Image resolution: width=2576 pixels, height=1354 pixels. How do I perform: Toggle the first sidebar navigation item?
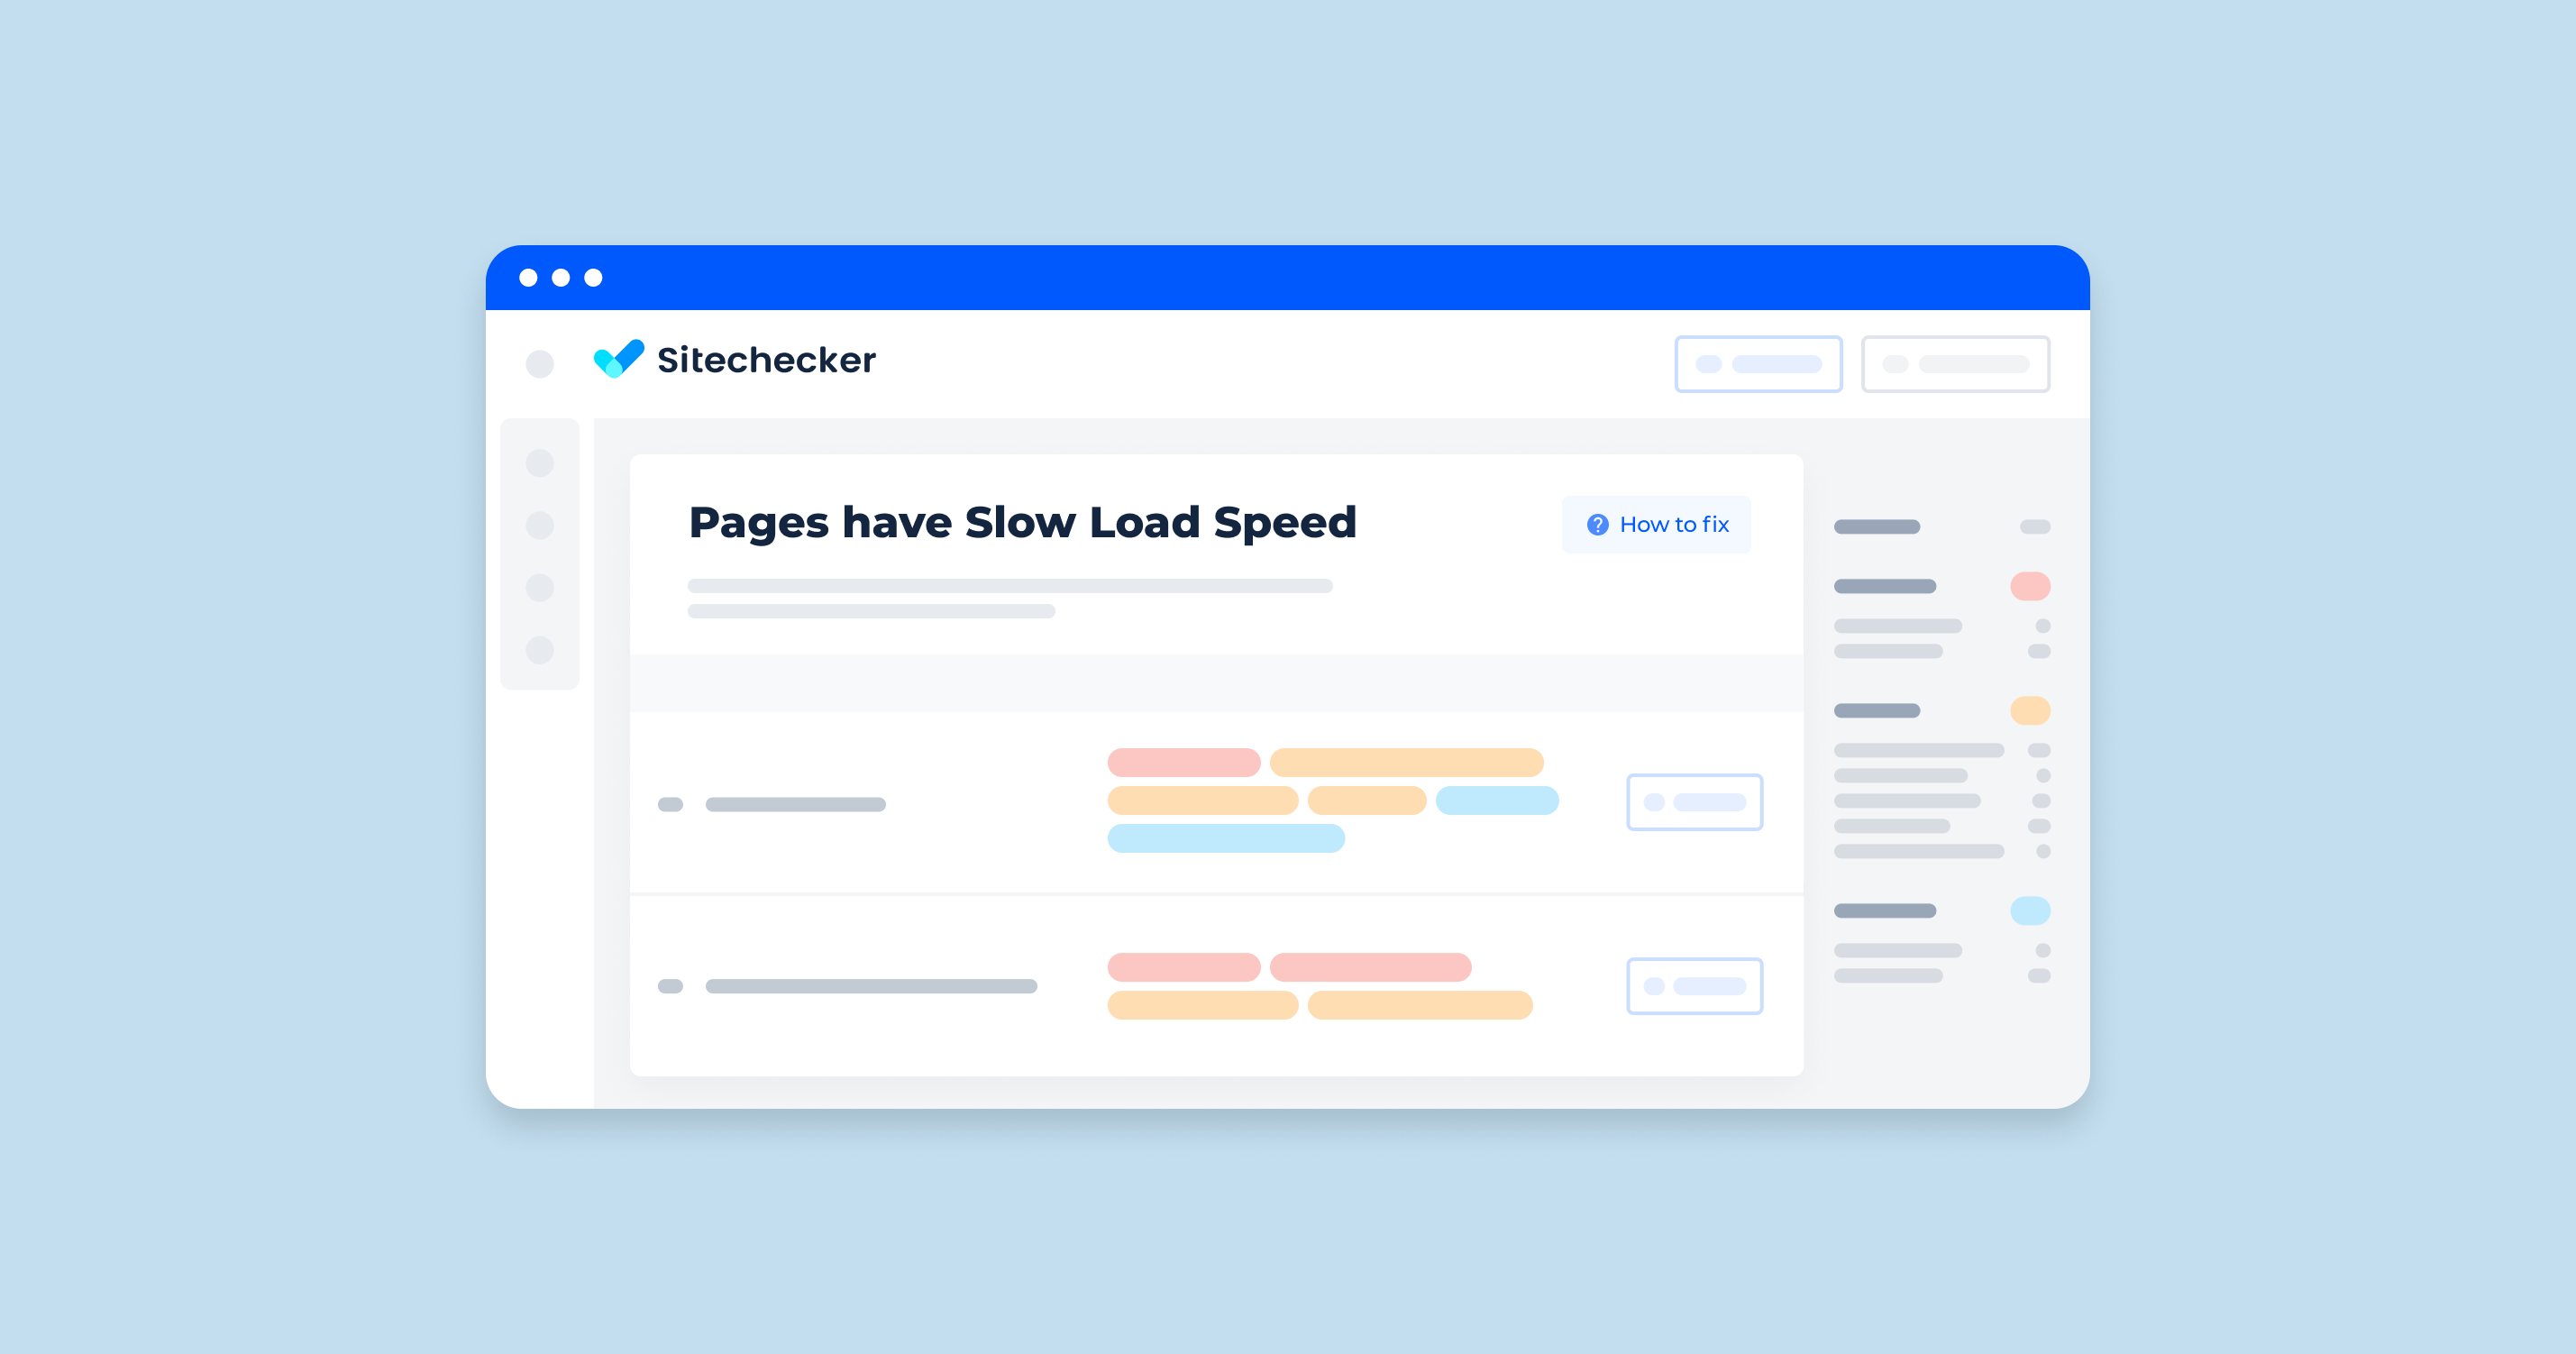click(x=540, y=465)
